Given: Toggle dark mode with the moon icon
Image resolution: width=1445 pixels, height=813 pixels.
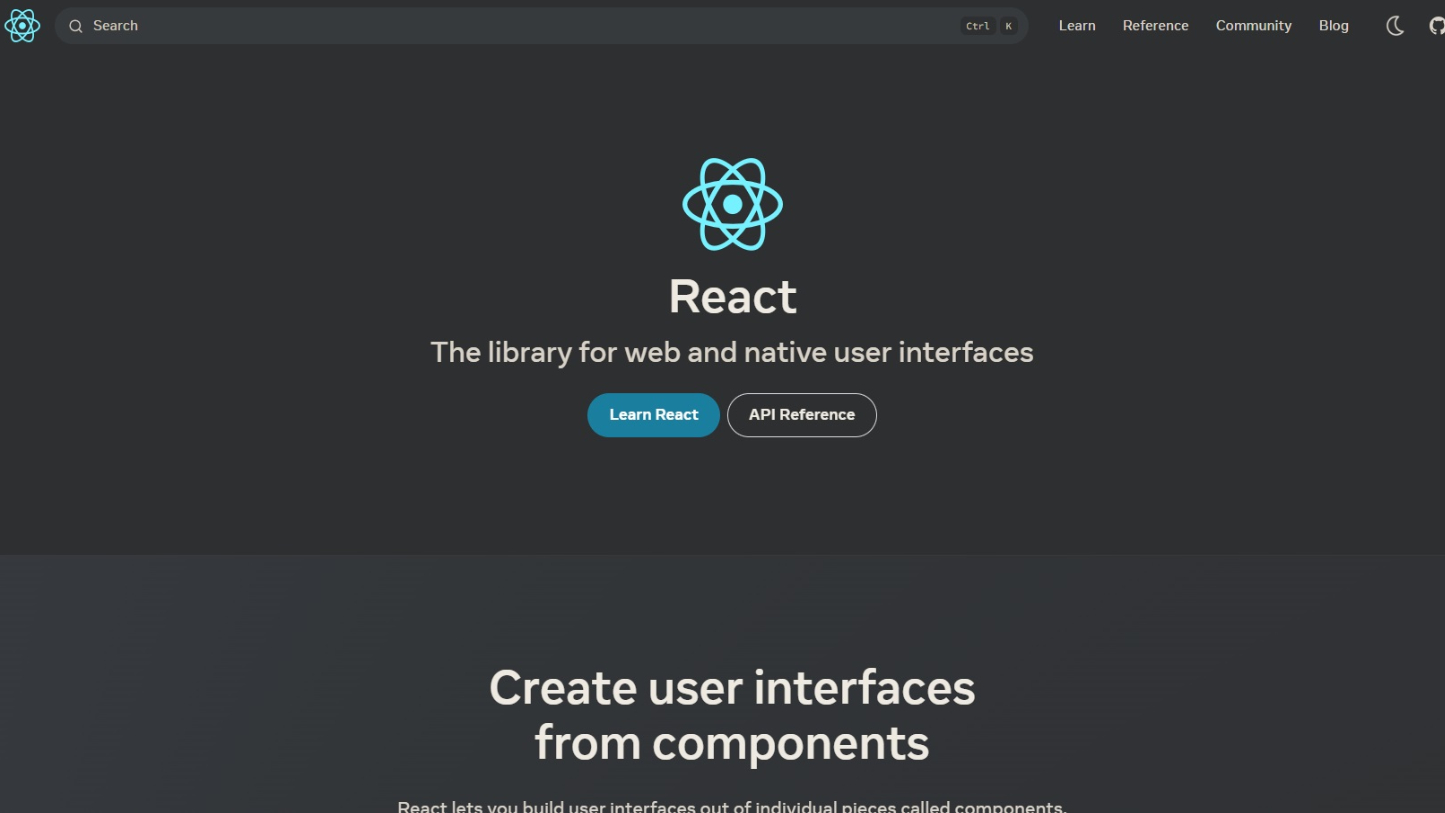Looking at the screenshot, I should tap(1395, 26).
